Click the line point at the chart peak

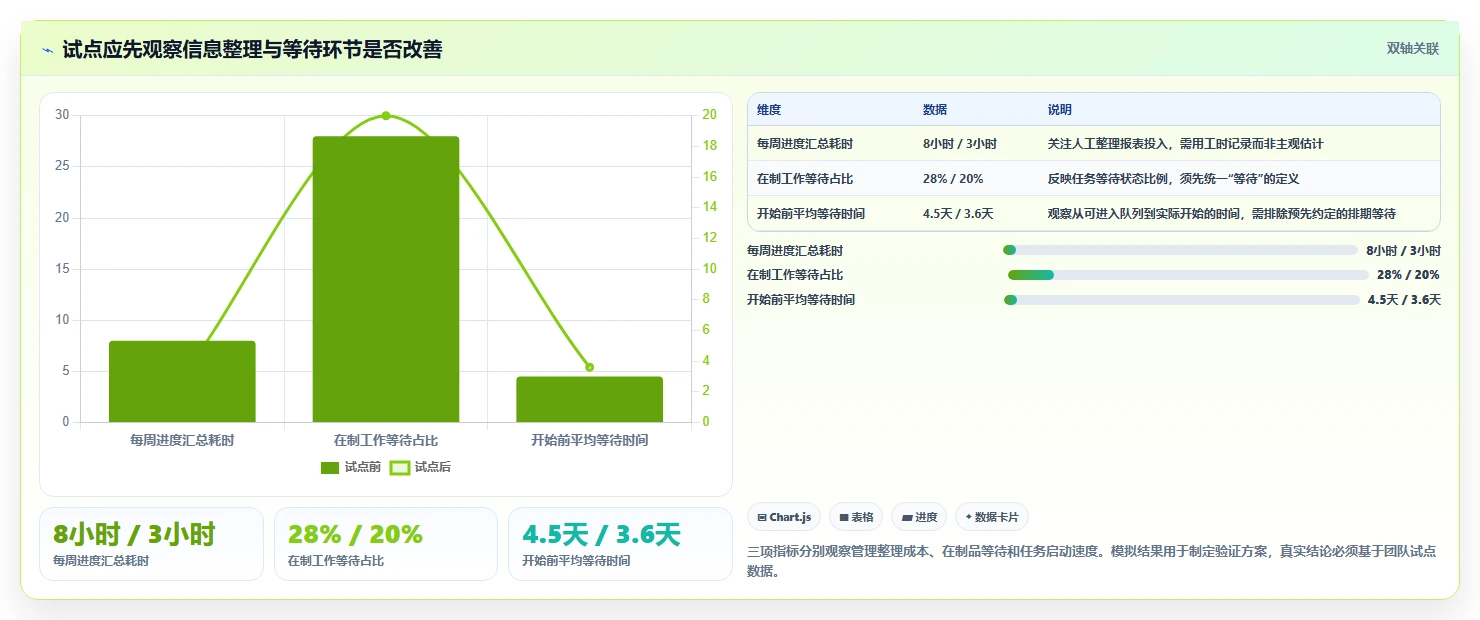pos(386,116)
